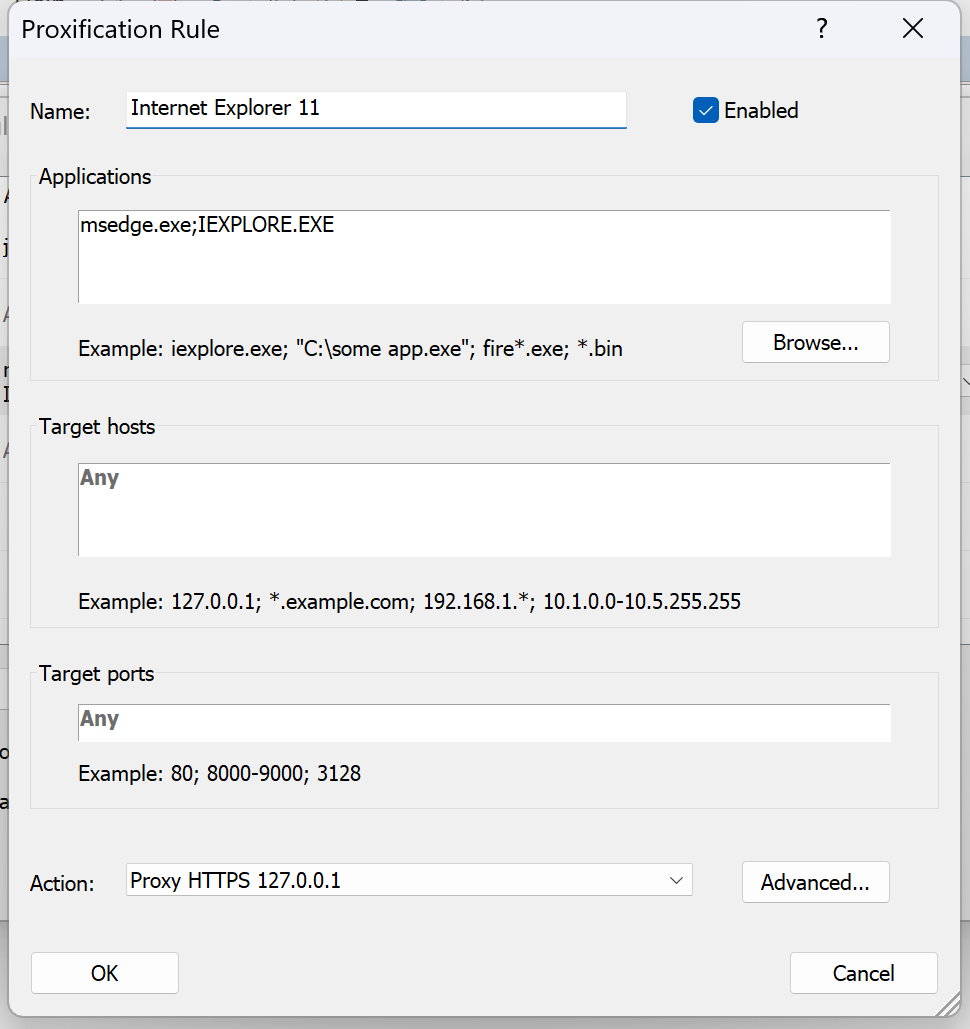Click the 'Name:' label
Viewport: 970px width, 1029px height.
(60, 112)
